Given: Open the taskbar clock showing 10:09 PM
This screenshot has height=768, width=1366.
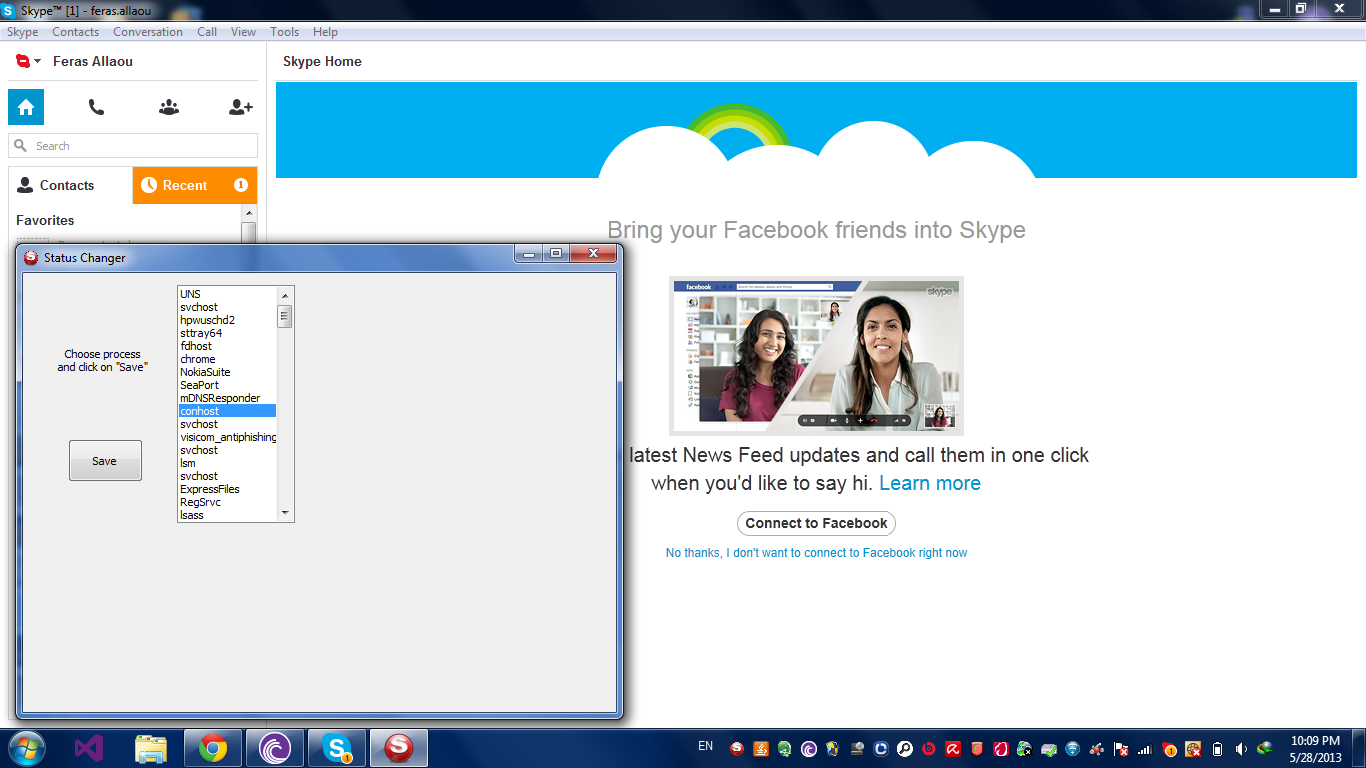Looking at the screenshot, I should (1316, 749).
